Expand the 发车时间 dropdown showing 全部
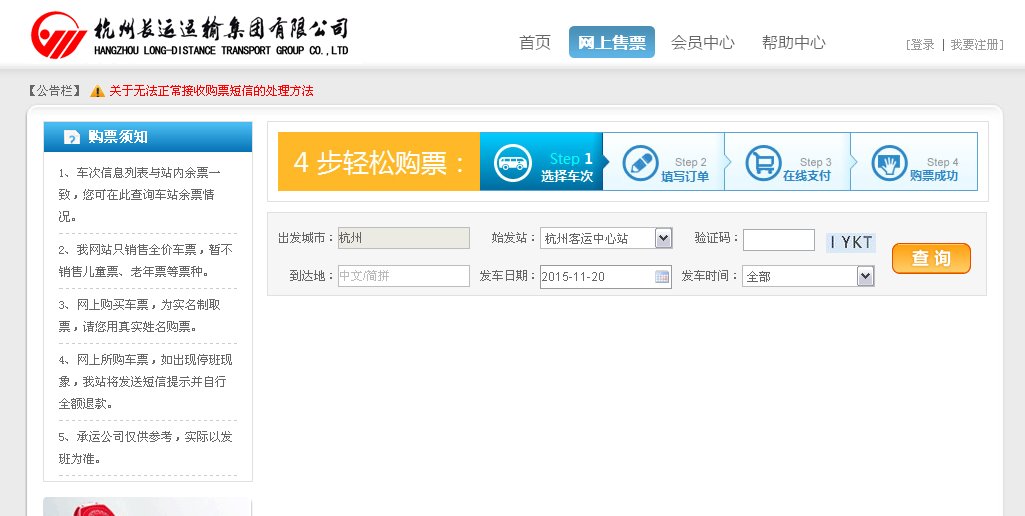 (865, 277)
